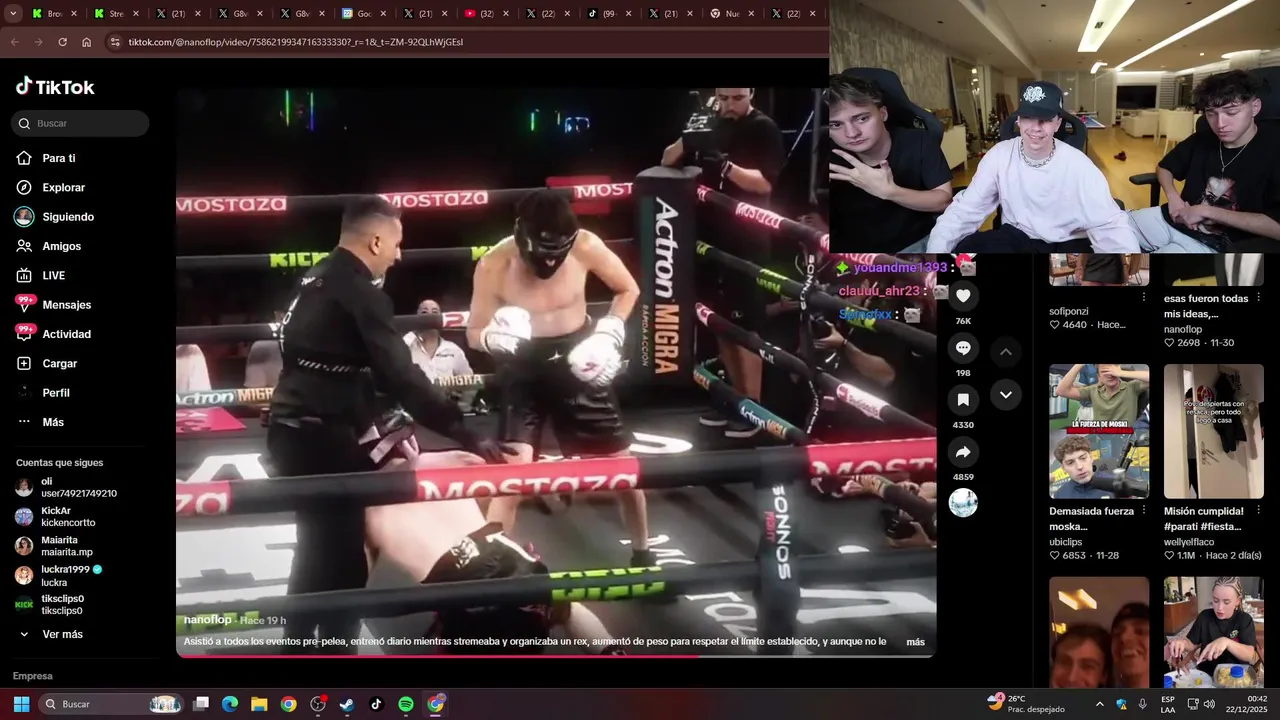Click the browser home button
This screenshot has height=720, width=1280.
point(86,42)
